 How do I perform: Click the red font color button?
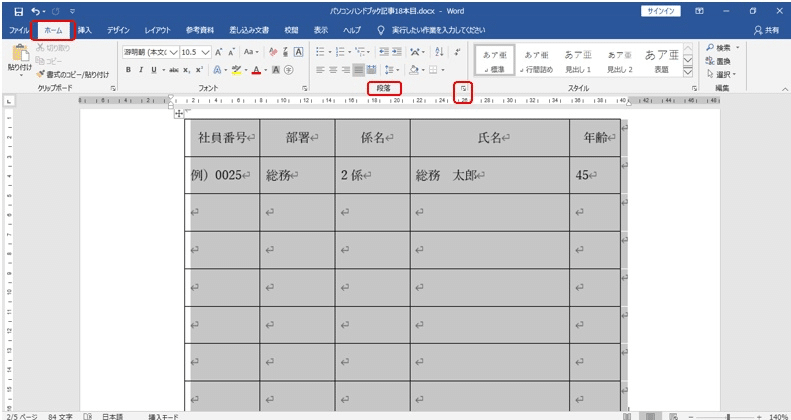(x=256, y=70)
